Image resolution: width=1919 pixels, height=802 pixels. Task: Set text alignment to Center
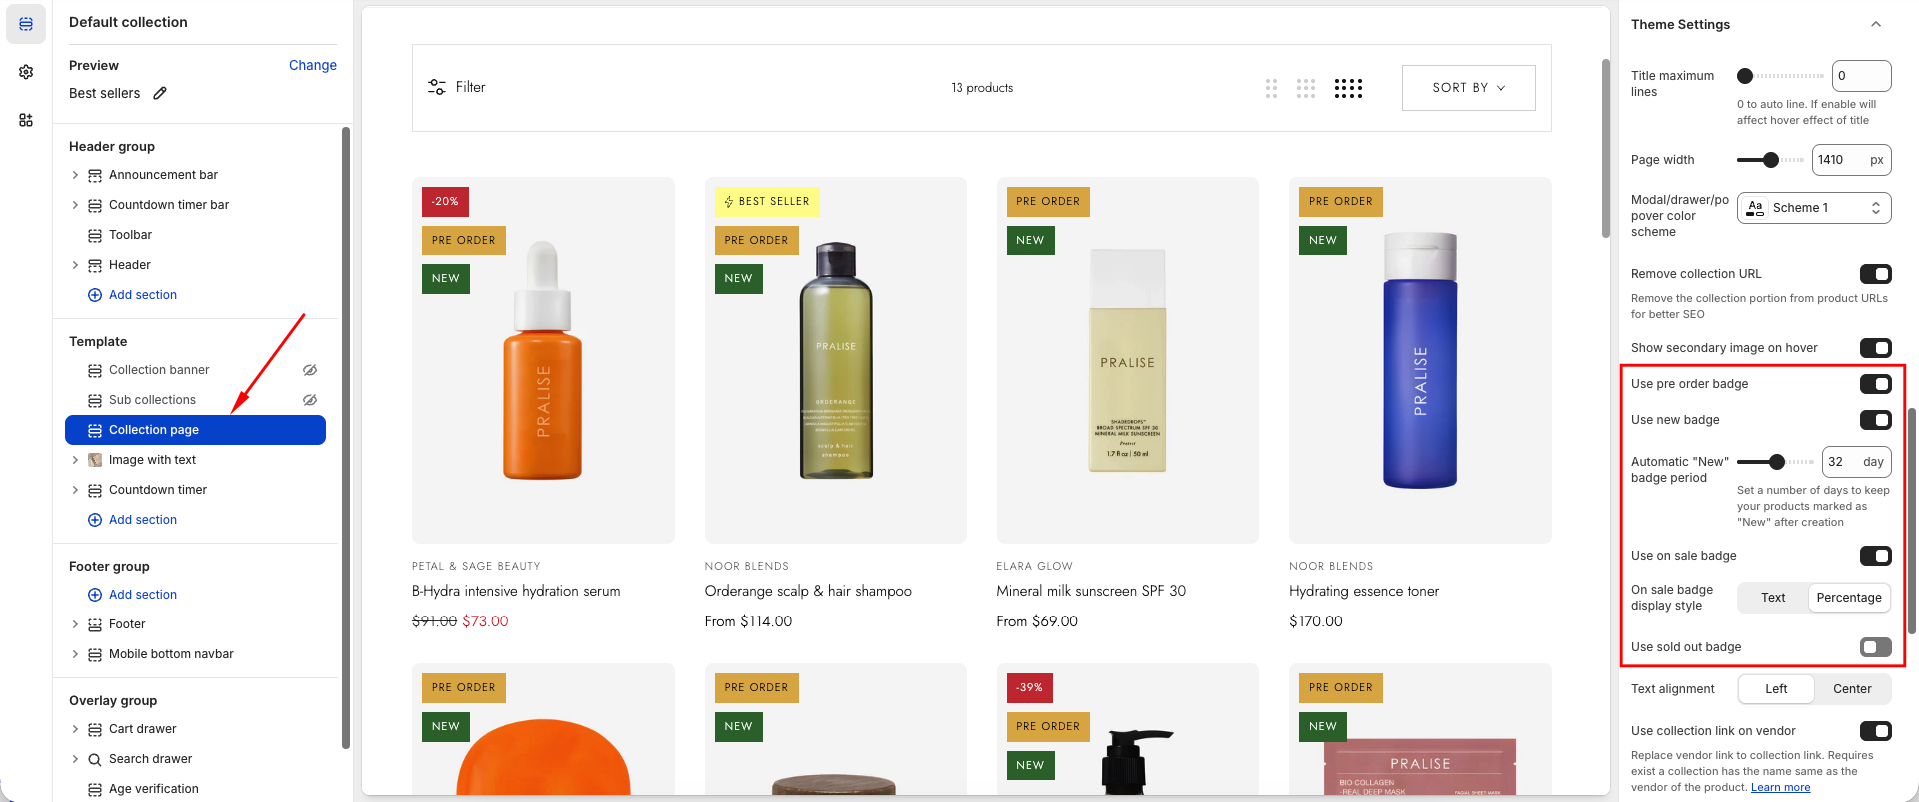(1852, 689)
